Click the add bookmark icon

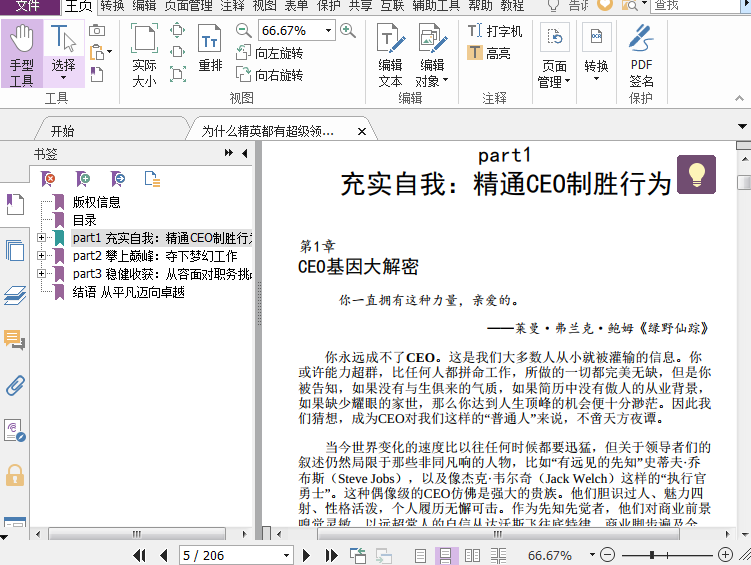point(83,179)
